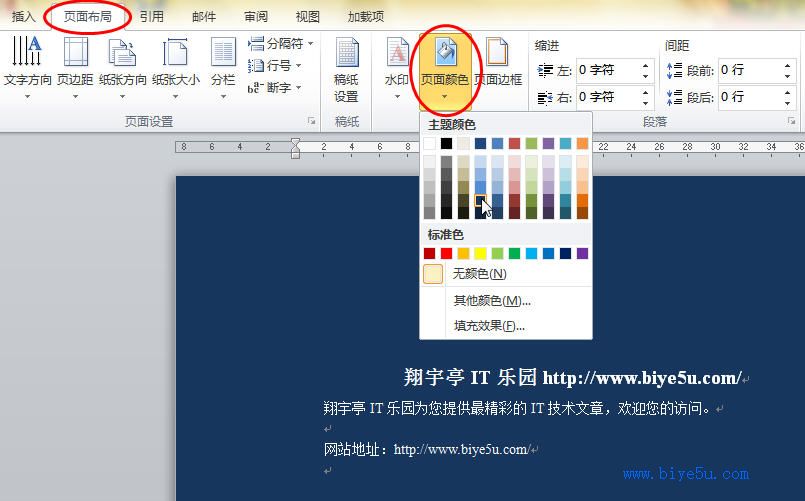Pick the dark red standard color
The height and width of the screenshot is (501, 805).
pyautogui.click(x=430, y=253)
